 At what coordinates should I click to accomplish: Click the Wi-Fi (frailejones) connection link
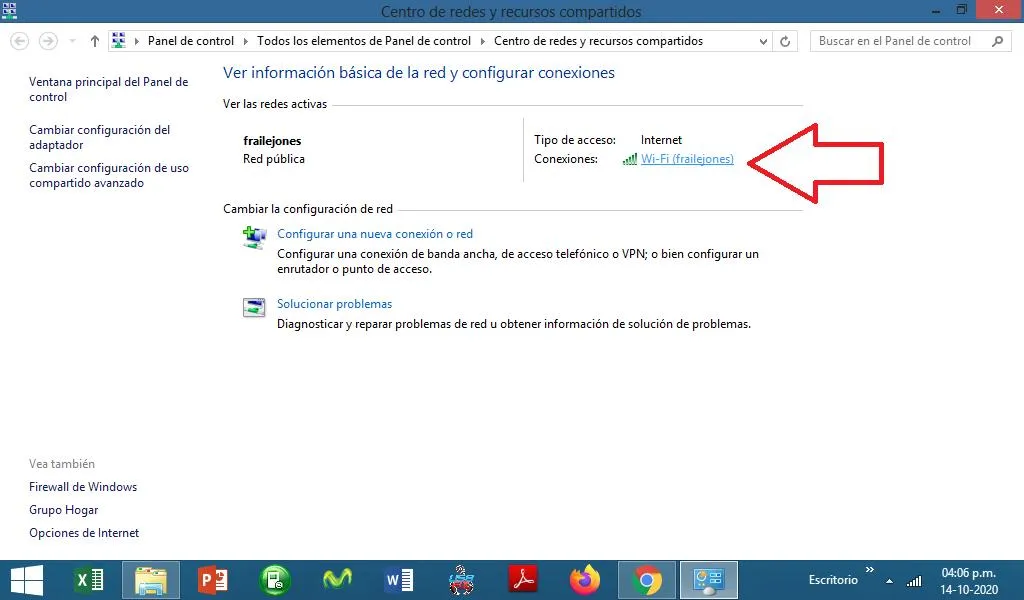point(686,159)
